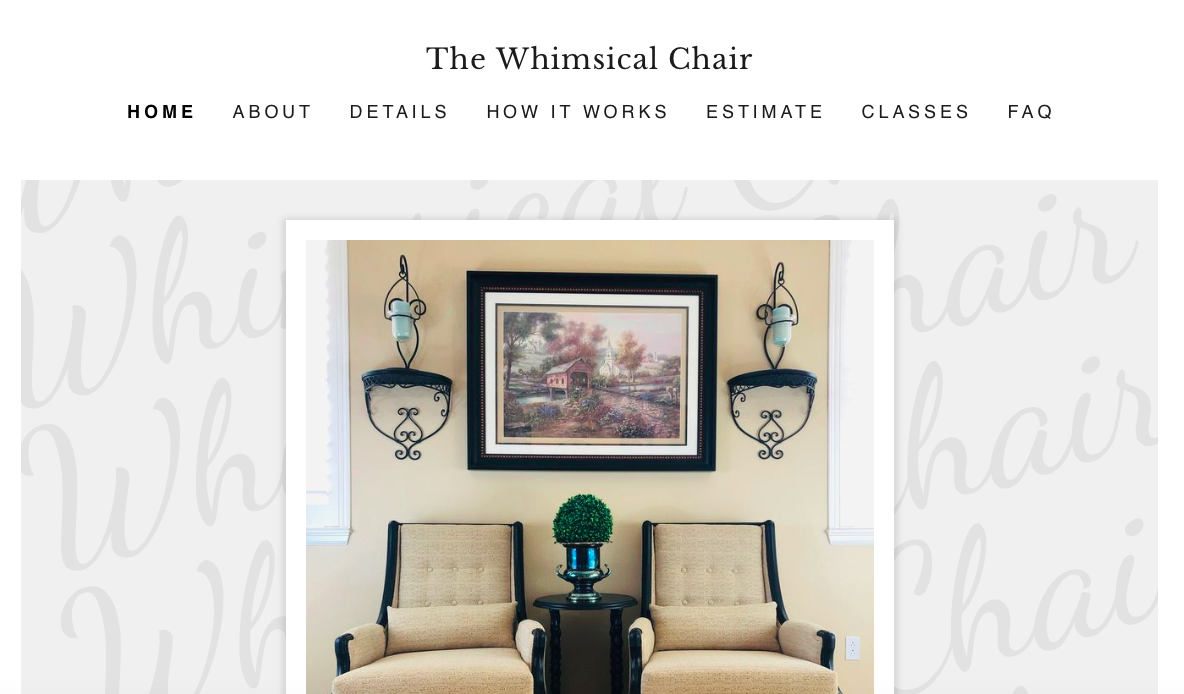Screen dimensions: 1184x694
Task: Visit the FAQ page link
Action: pyautogui.click(x=1030, y=112)
